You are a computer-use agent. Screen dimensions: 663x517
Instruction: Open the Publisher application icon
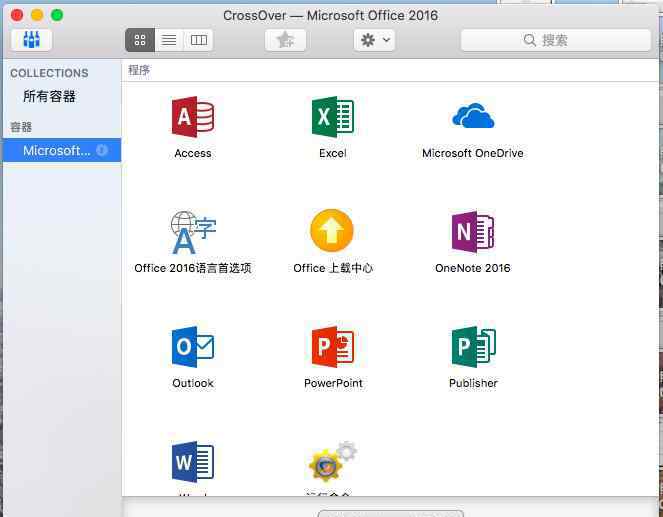click(474, 347)
